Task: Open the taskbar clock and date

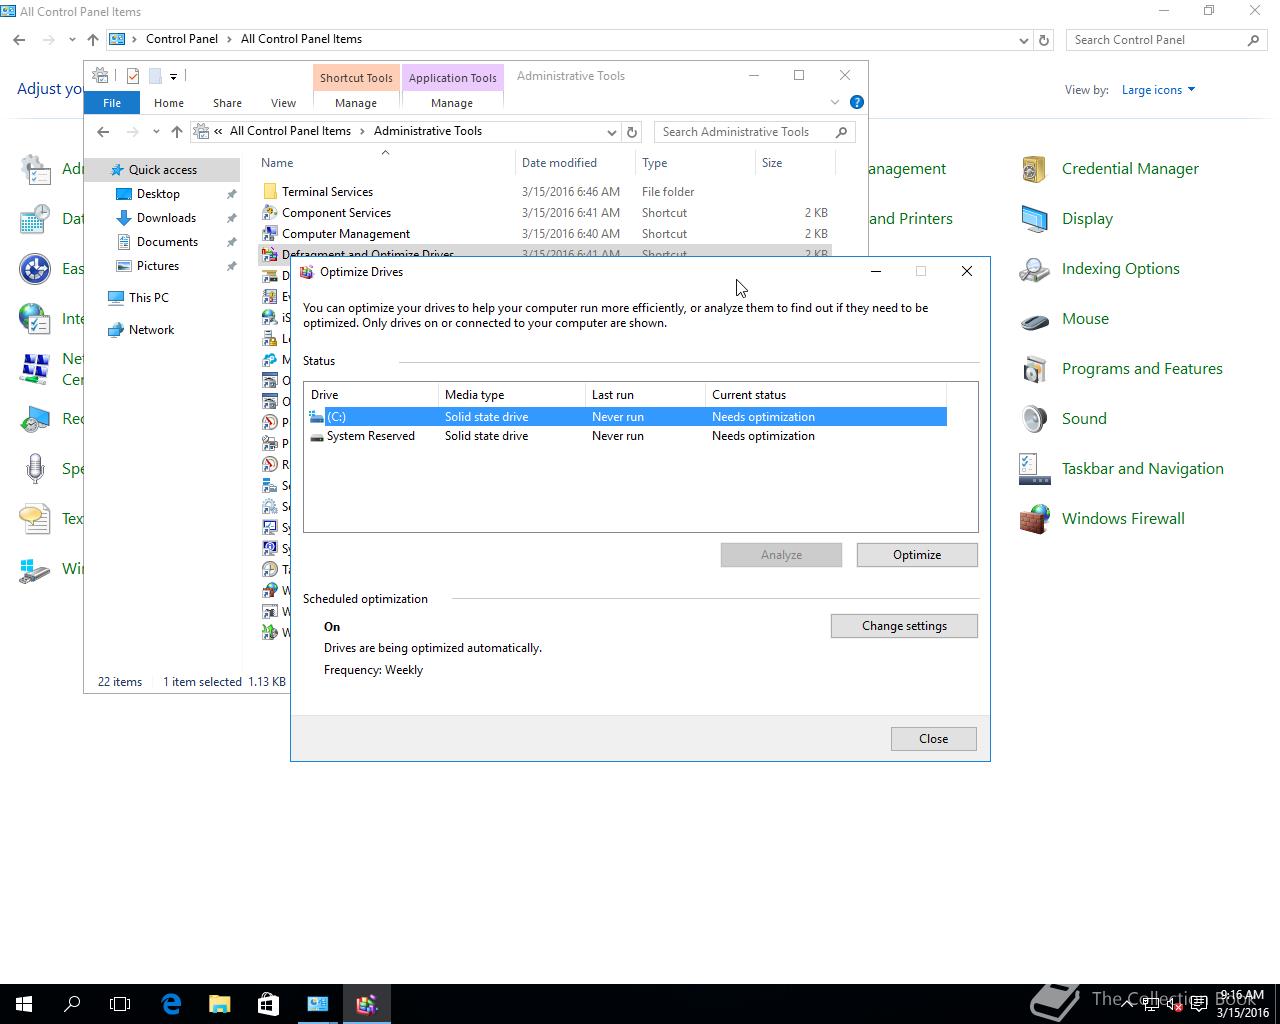Action: [1243, 1004]
